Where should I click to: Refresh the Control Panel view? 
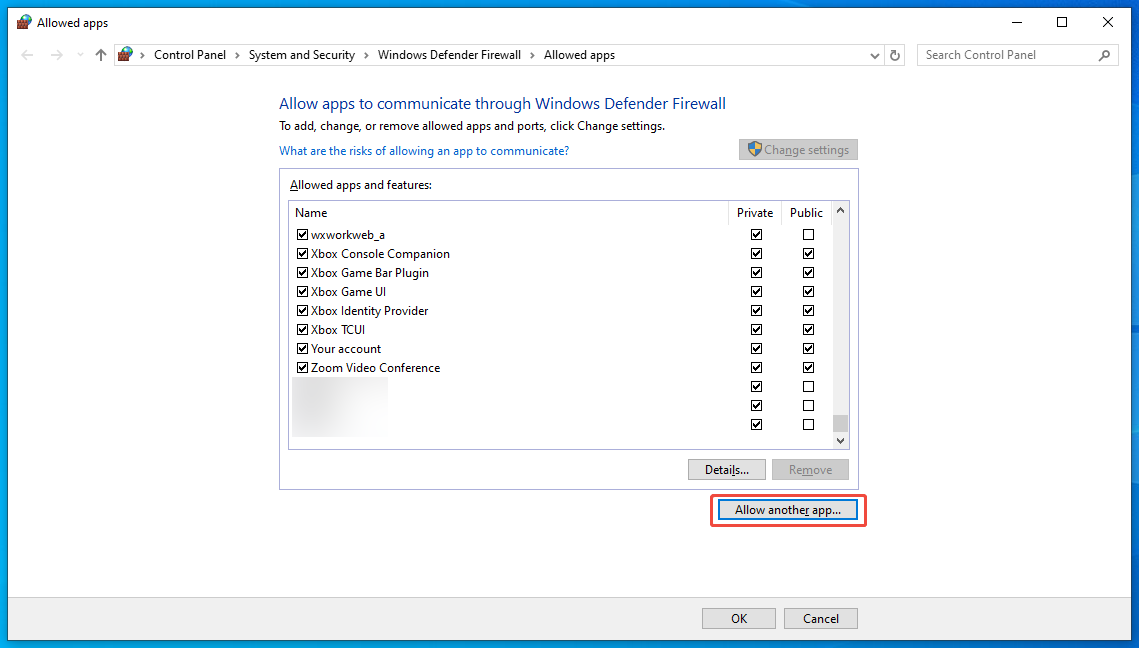point(895,55)
